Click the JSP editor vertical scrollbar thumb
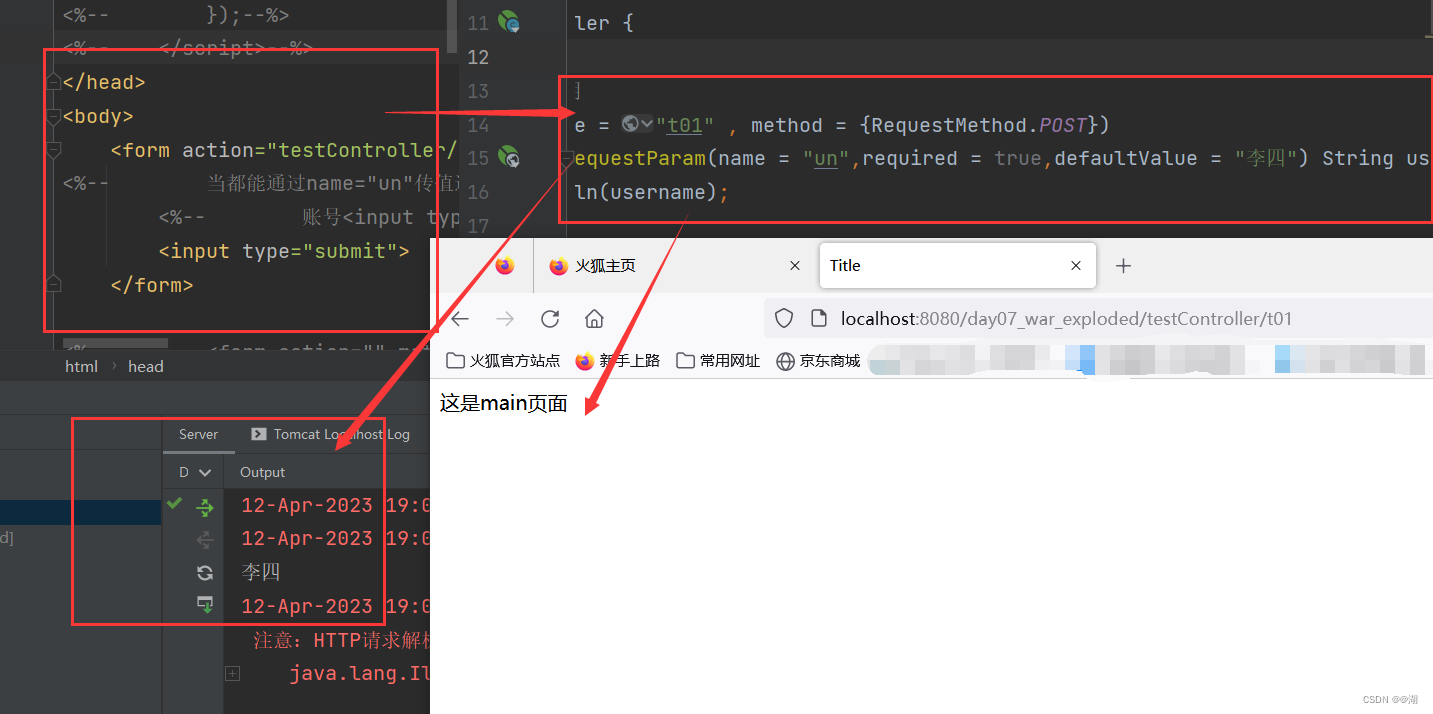This screenshot has width=1433, height=714. [x=452, y=26]
